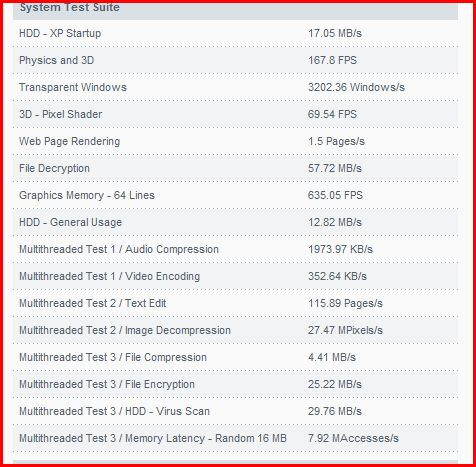The height and width of the screenshot is (467, 476).
Task: Select Memory Latency - Random 16 MB row
Action: [235, 438]
